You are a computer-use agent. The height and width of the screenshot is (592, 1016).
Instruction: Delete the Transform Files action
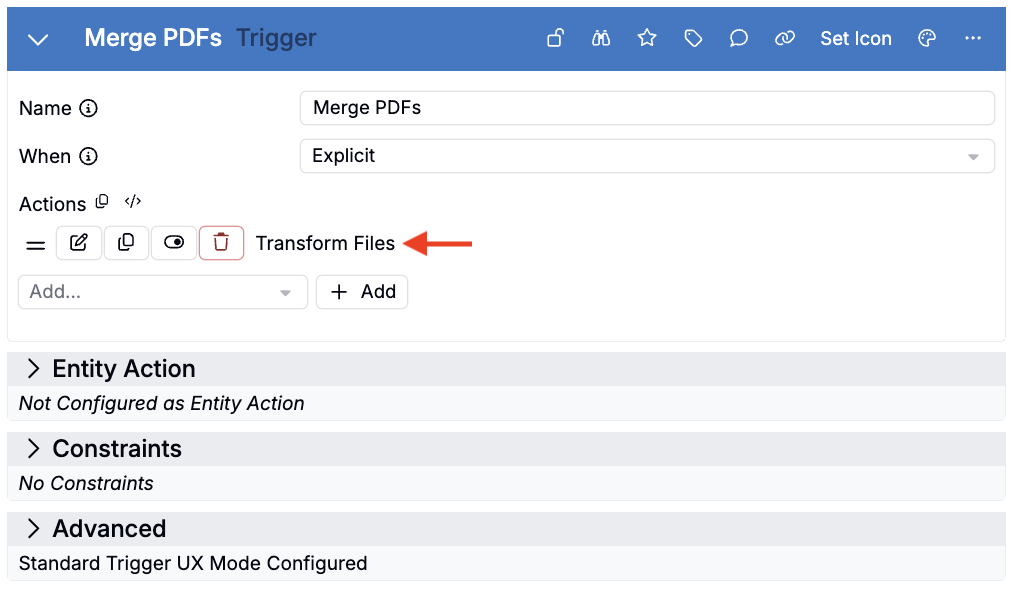click(x=221, y=243)
